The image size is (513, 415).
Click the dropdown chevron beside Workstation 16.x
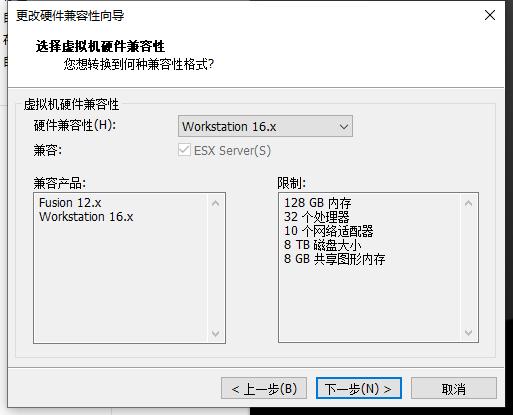pos(344,127)
